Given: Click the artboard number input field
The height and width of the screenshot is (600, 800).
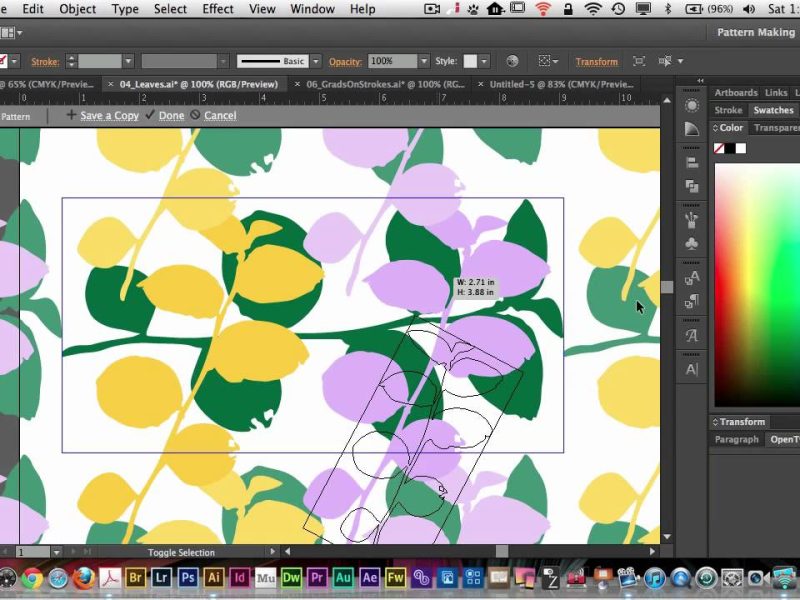Looking at the screenshot, I should point(33,552).
